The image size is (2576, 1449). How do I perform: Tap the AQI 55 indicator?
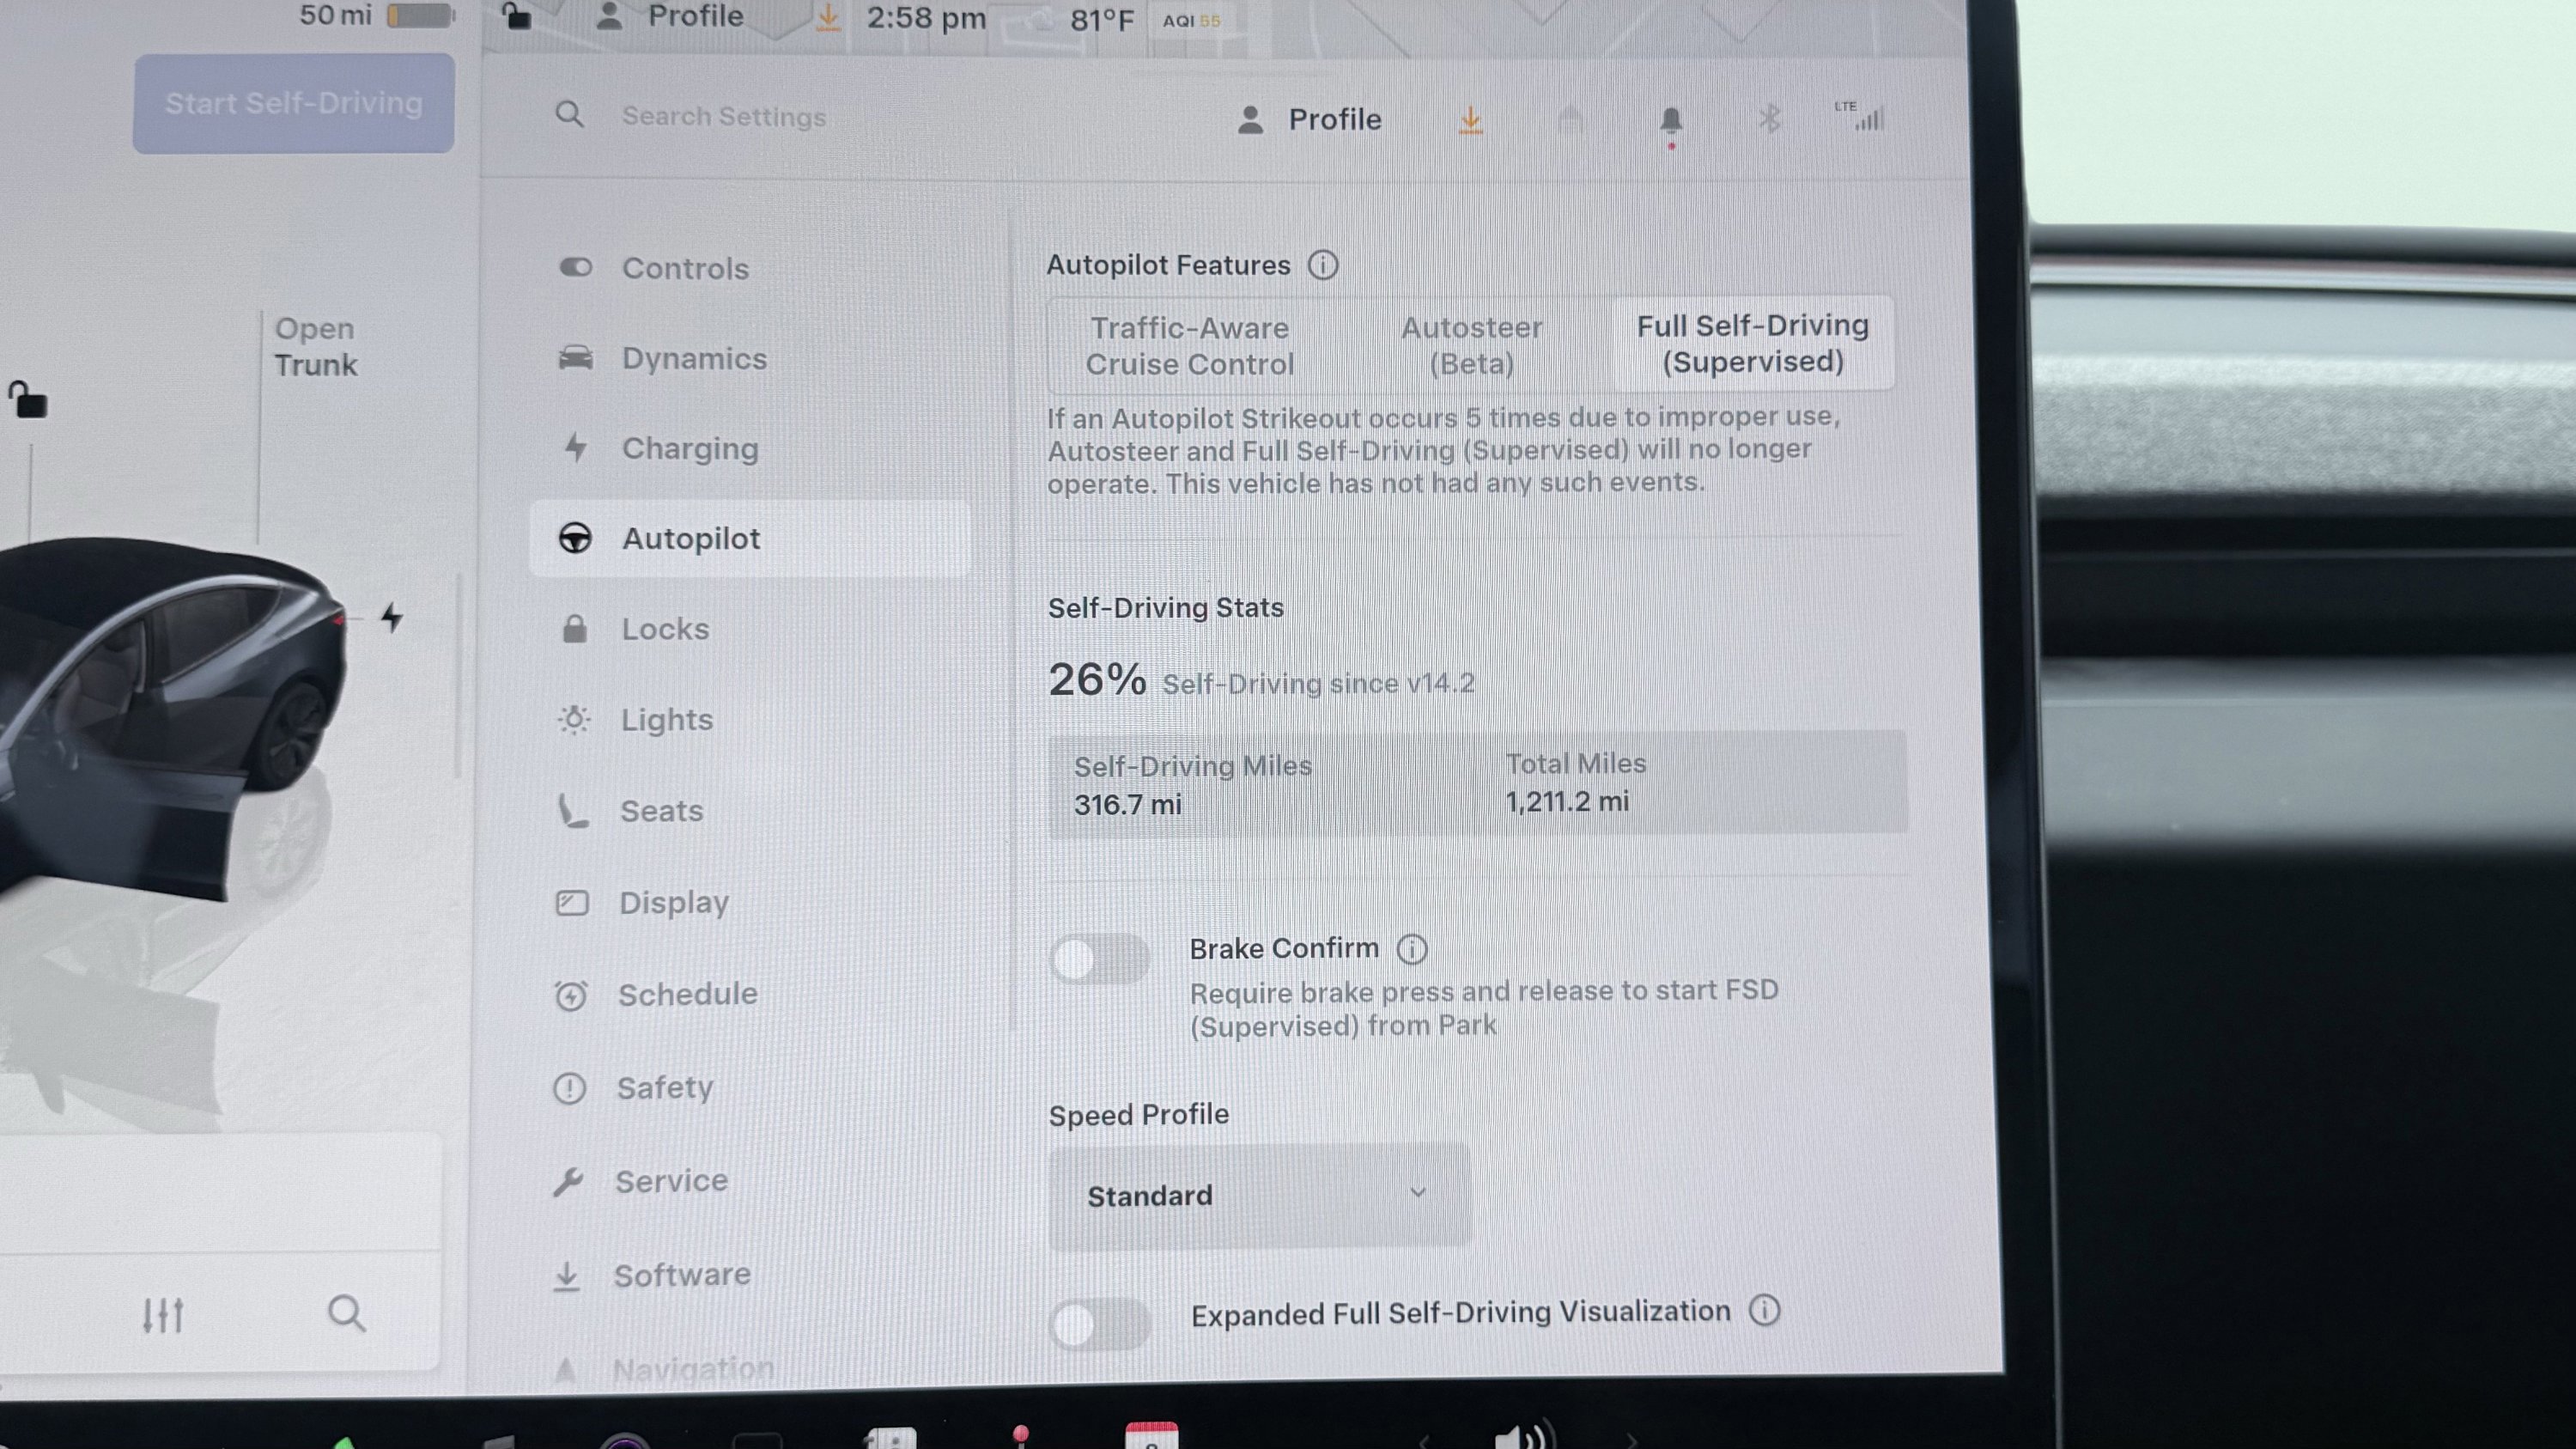tap(1191, 20)
